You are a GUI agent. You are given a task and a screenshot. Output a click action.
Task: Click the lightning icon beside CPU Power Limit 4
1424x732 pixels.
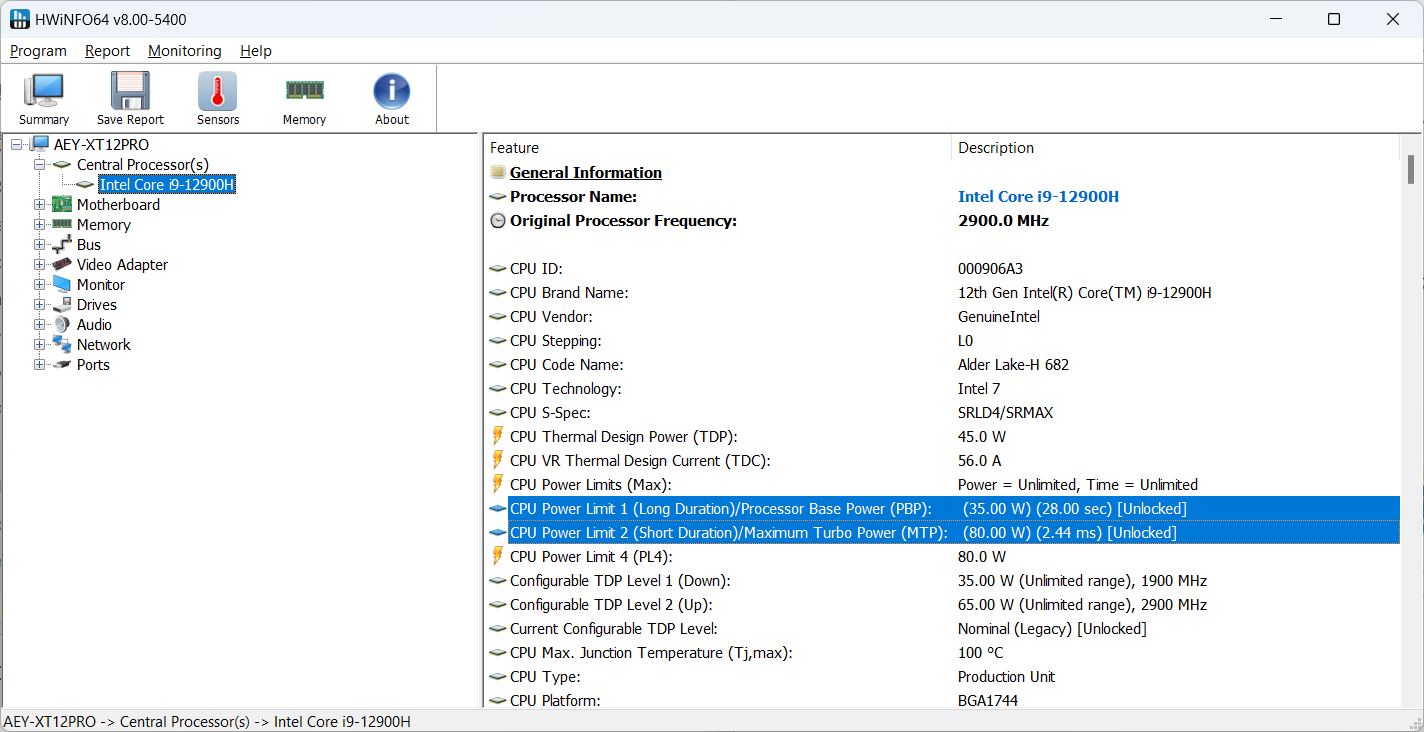[x=498, y=557]
